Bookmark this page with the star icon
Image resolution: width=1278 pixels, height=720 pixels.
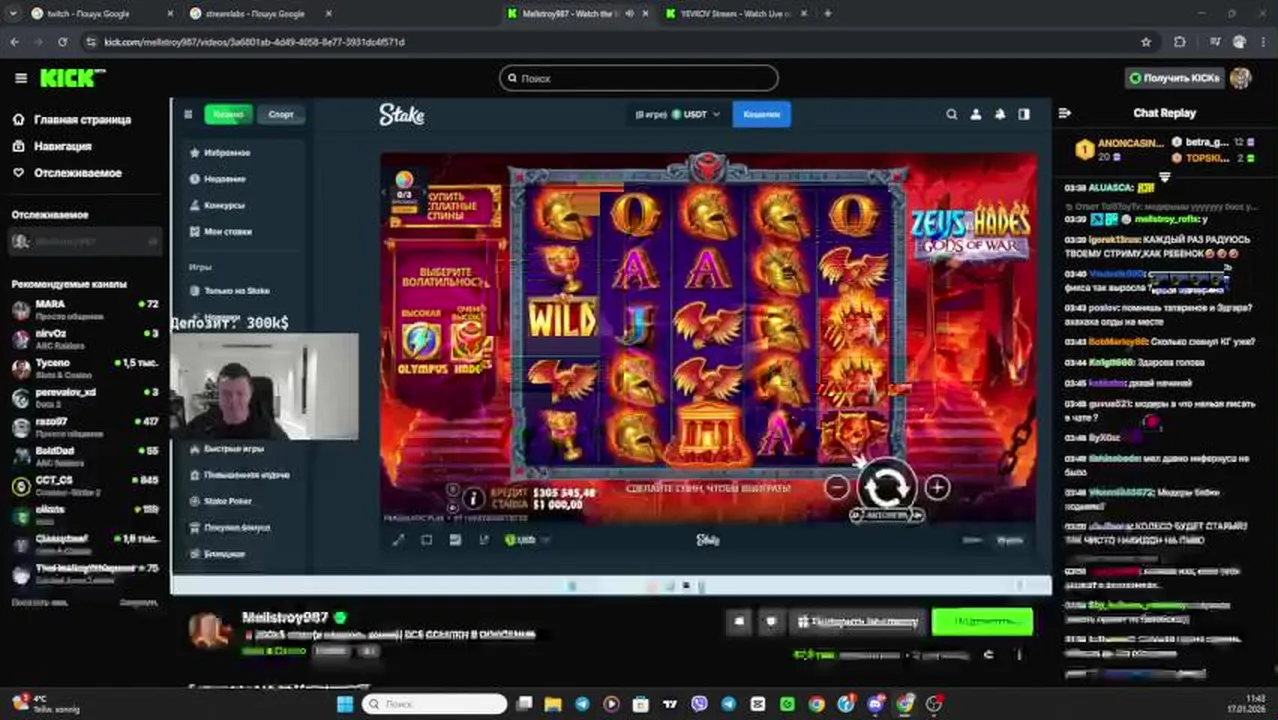point(1146,42)
